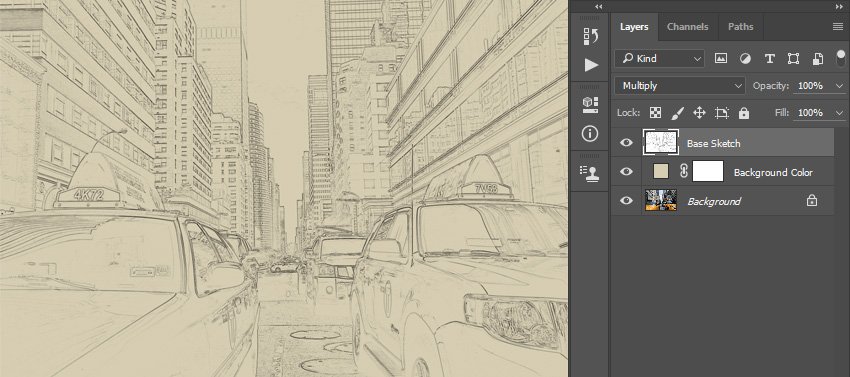Filter layers by smart object icon

818,59
